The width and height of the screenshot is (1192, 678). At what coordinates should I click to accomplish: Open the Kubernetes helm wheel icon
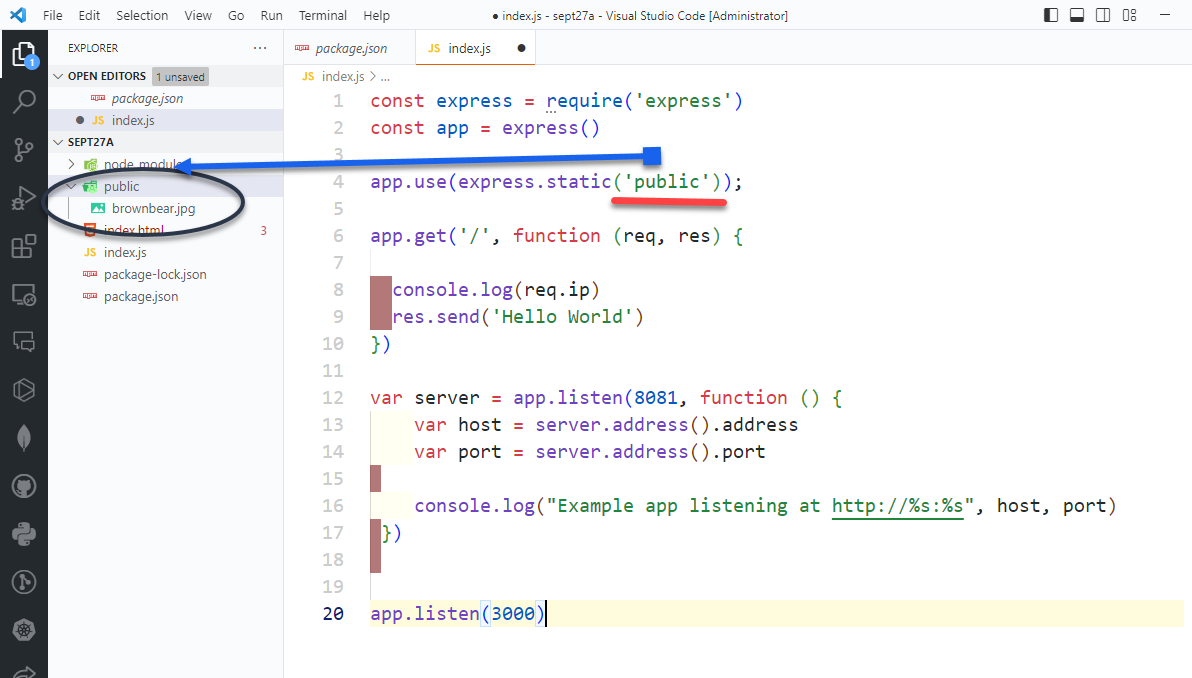(24, 630)
